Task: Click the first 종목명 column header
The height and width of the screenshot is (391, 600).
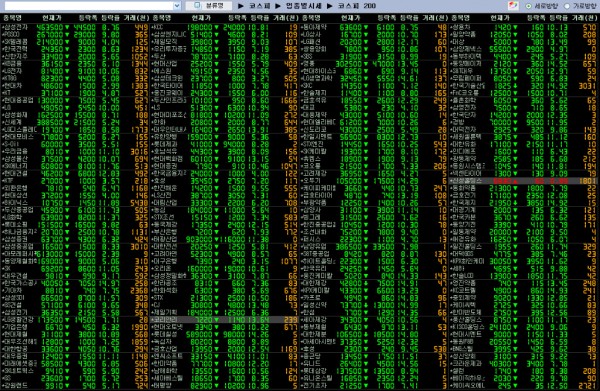Action: [12, 18]
